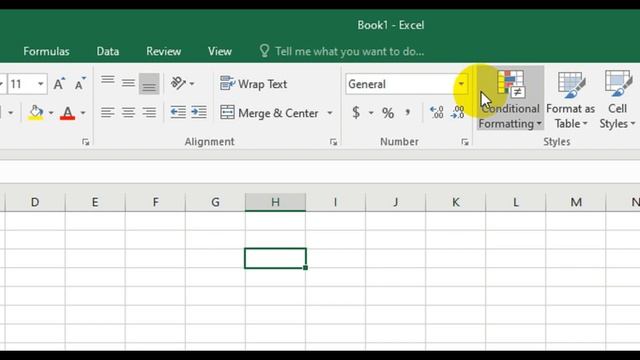Toggle Wrap Text for the cell
Image resolution: width=640 pixels, height=360 pixels.
[x=253, y=84]
